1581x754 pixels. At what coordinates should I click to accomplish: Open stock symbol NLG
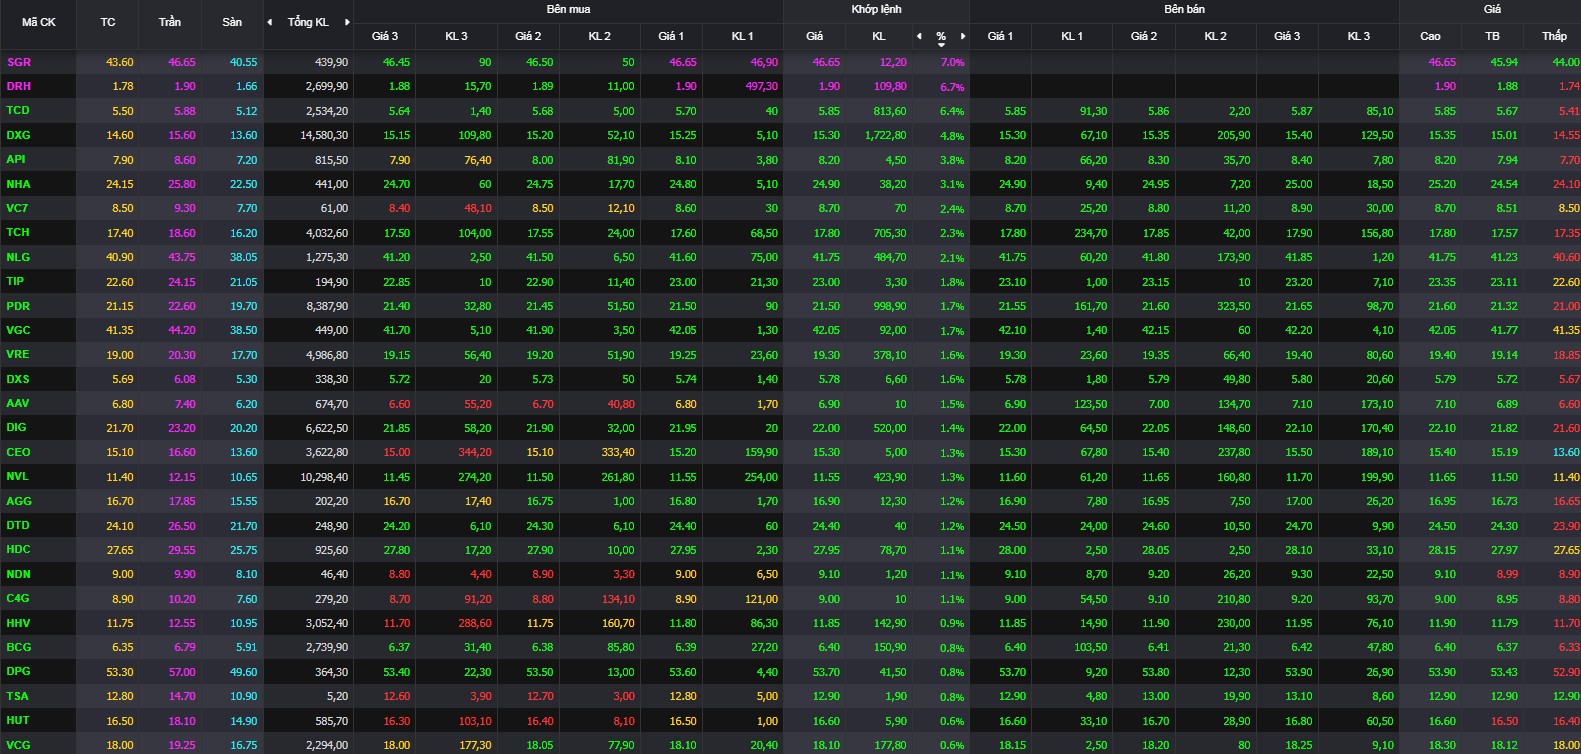pos(18,257)
